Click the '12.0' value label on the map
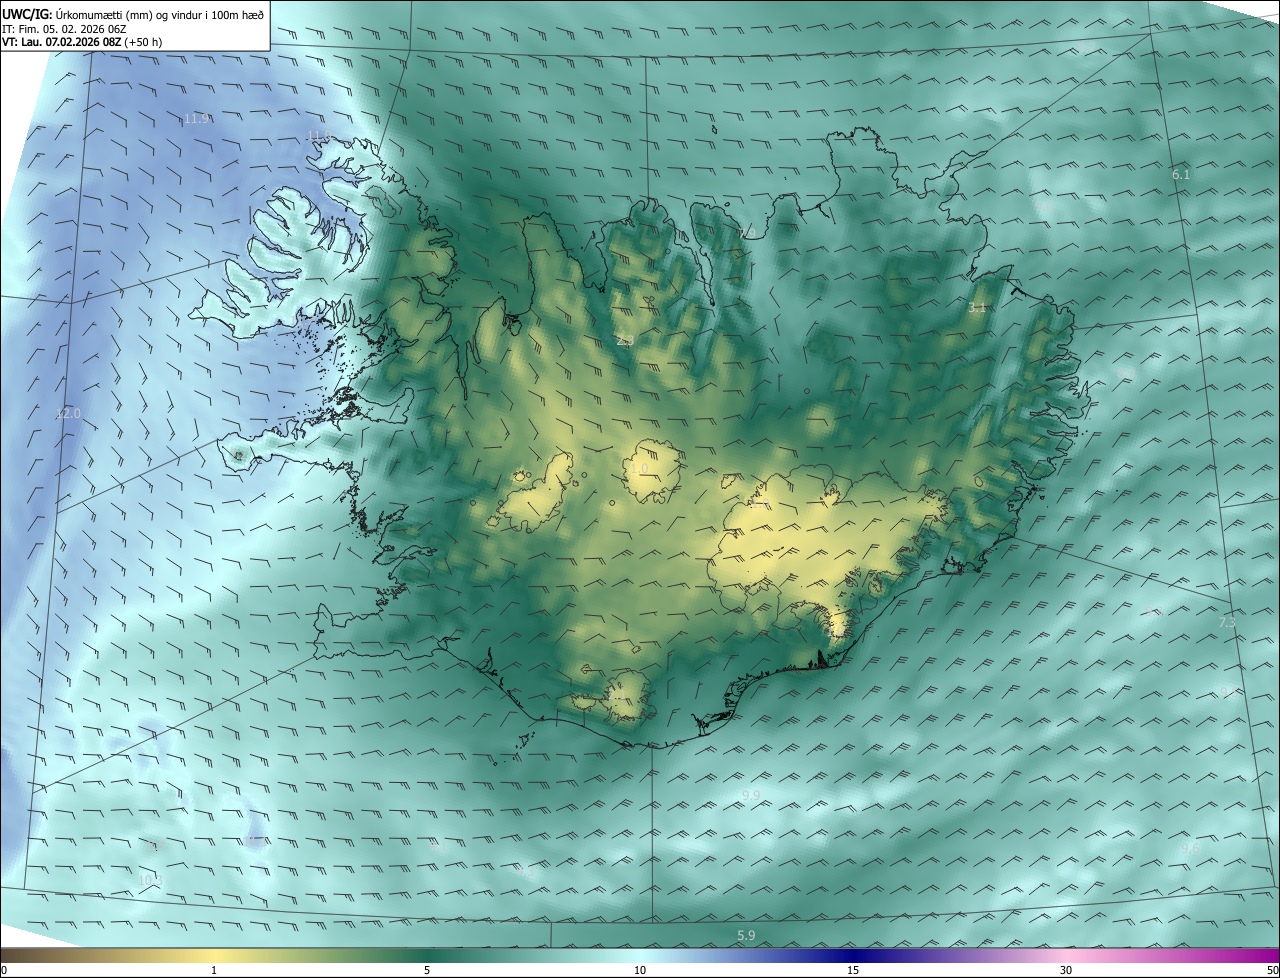The height and width of the screenshot is (978, 1280). pyautogui.click(x=68, y=413)
